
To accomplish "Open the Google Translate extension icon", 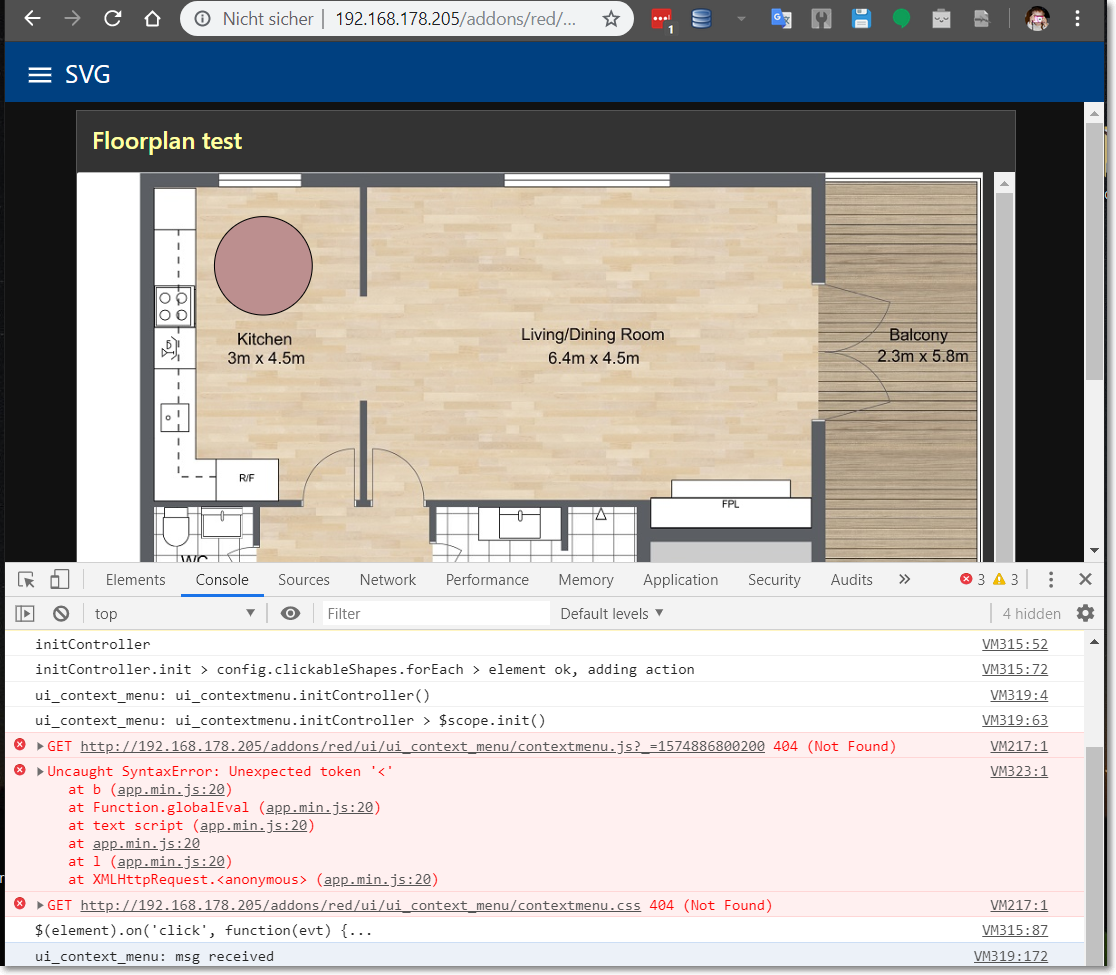I will [x=781, y=18].
